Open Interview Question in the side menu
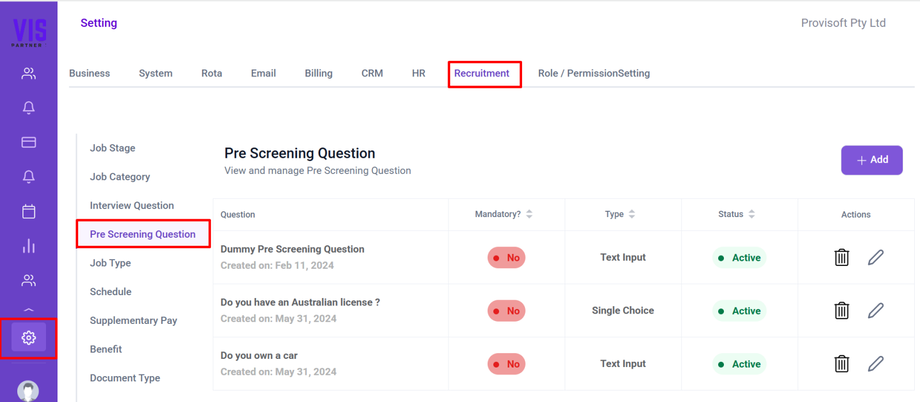Image resolution: width=920 pixels, height=402 pixels. tap(132, 205)
